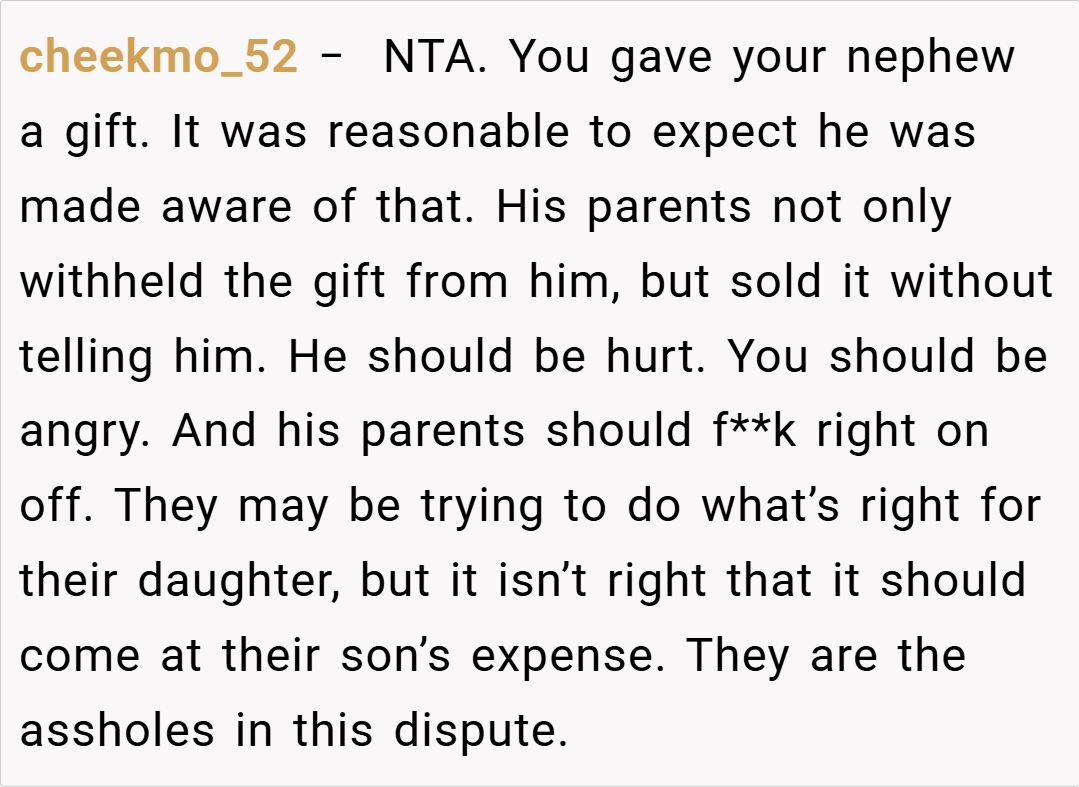Screen dimensions: 1079x787
Task: Click the word "nephew" in the first line
Action: click(930, 58)
